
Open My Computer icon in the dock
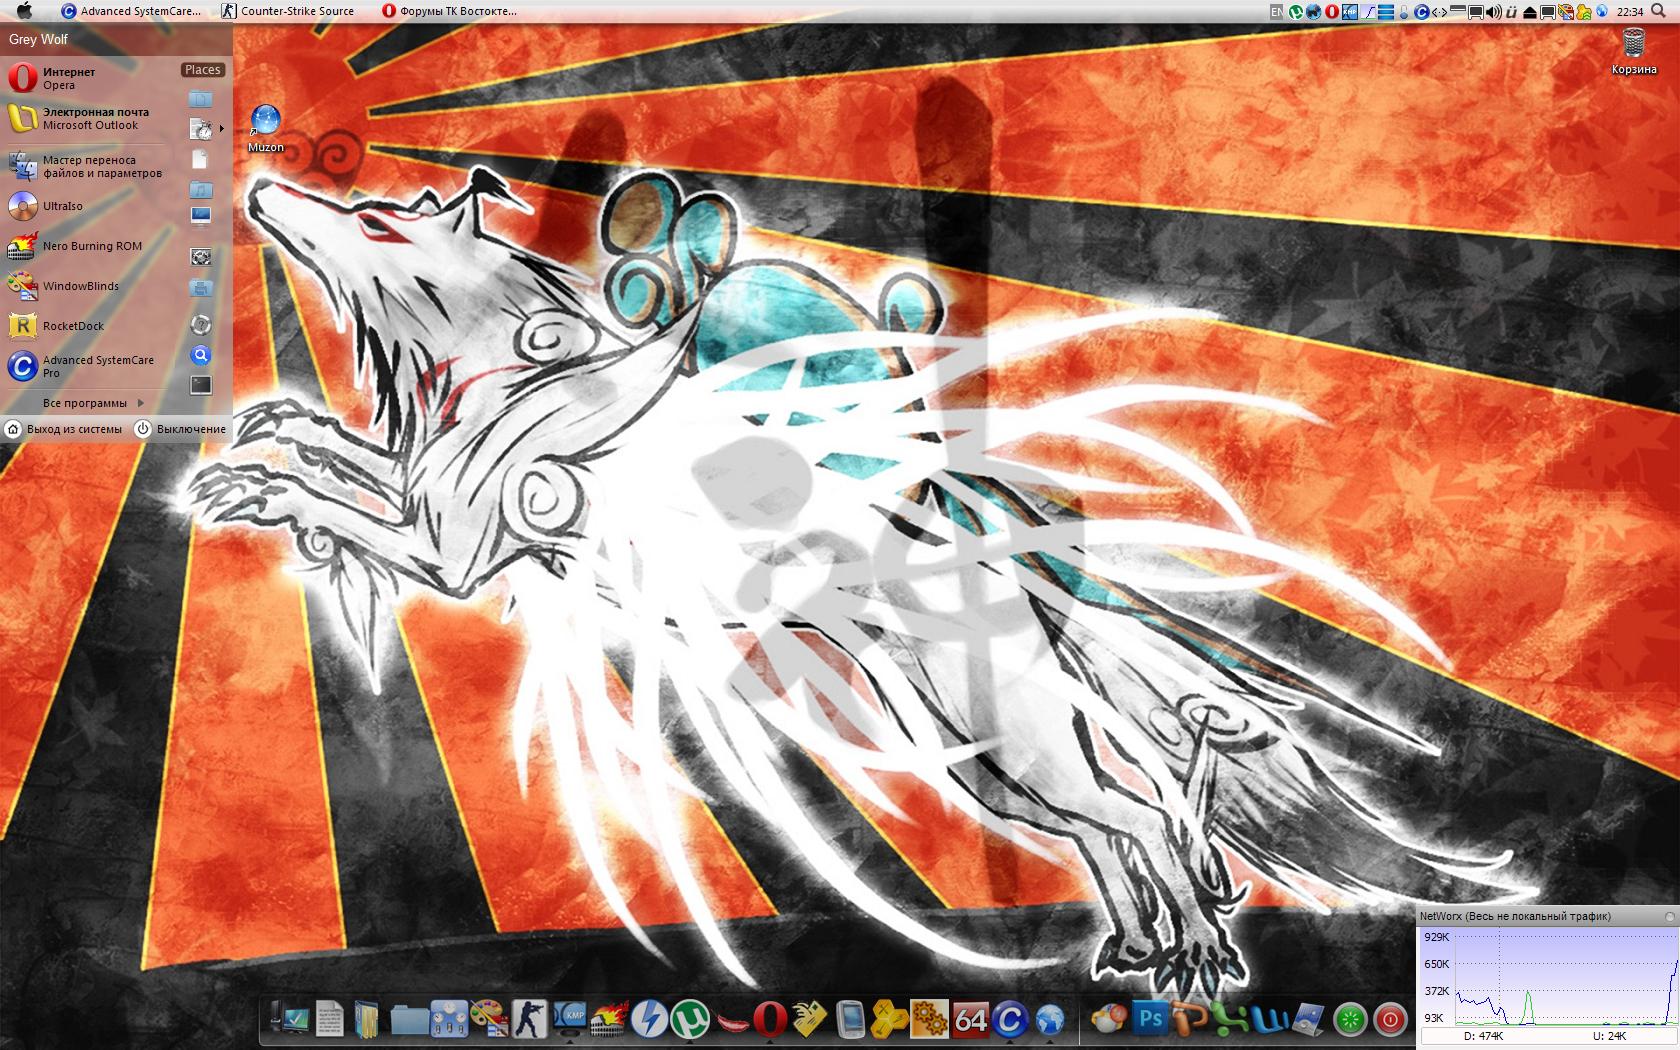click(291, 1019)
